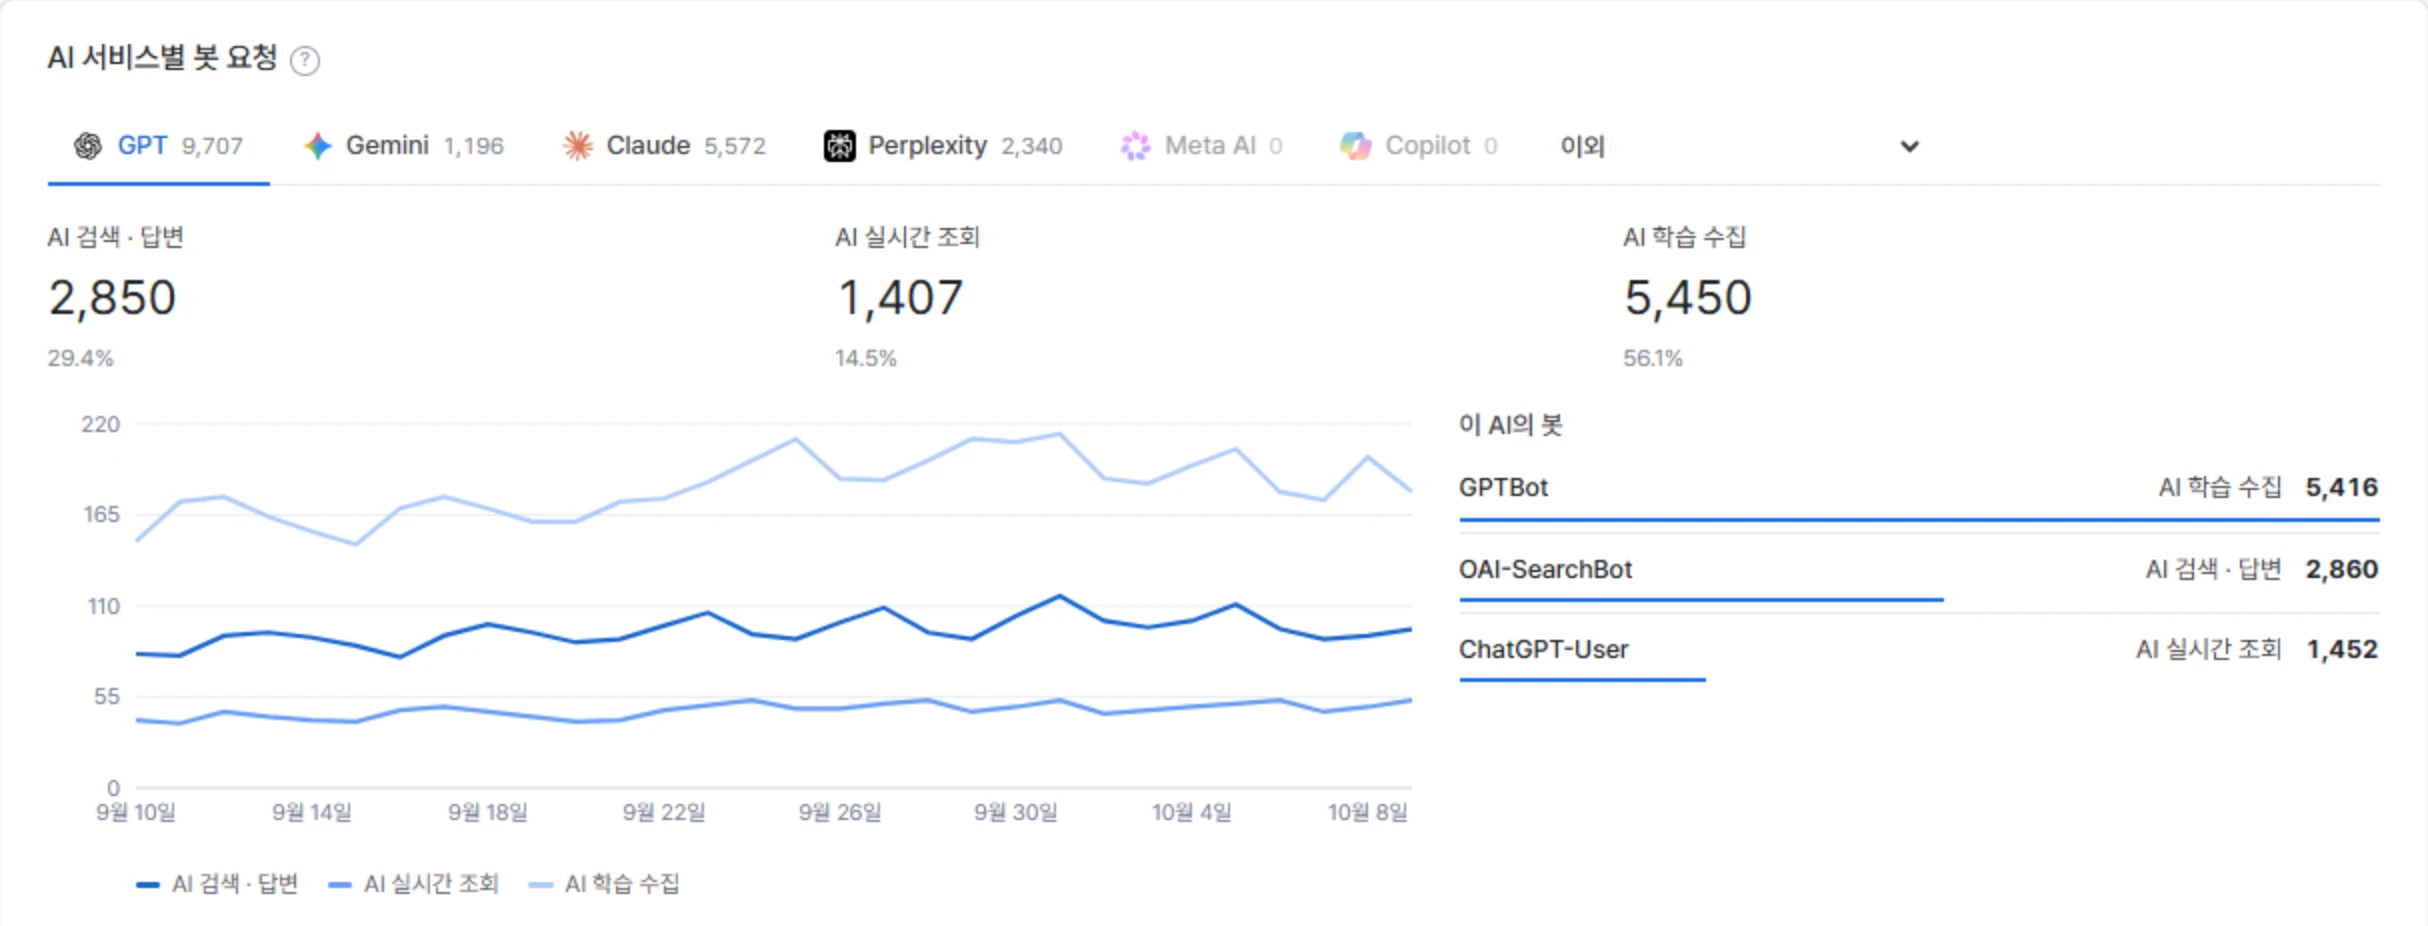Switch to the Claude tab

pos(664,146)
